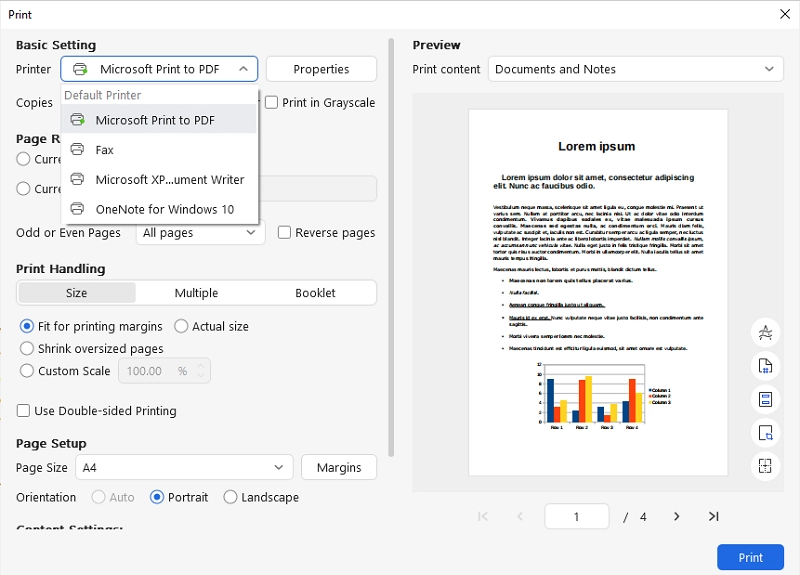Viewport: 800px width, 575px height.
Task: Pick OneNote for Windows 10 printer
Action: tap(159, 209)
